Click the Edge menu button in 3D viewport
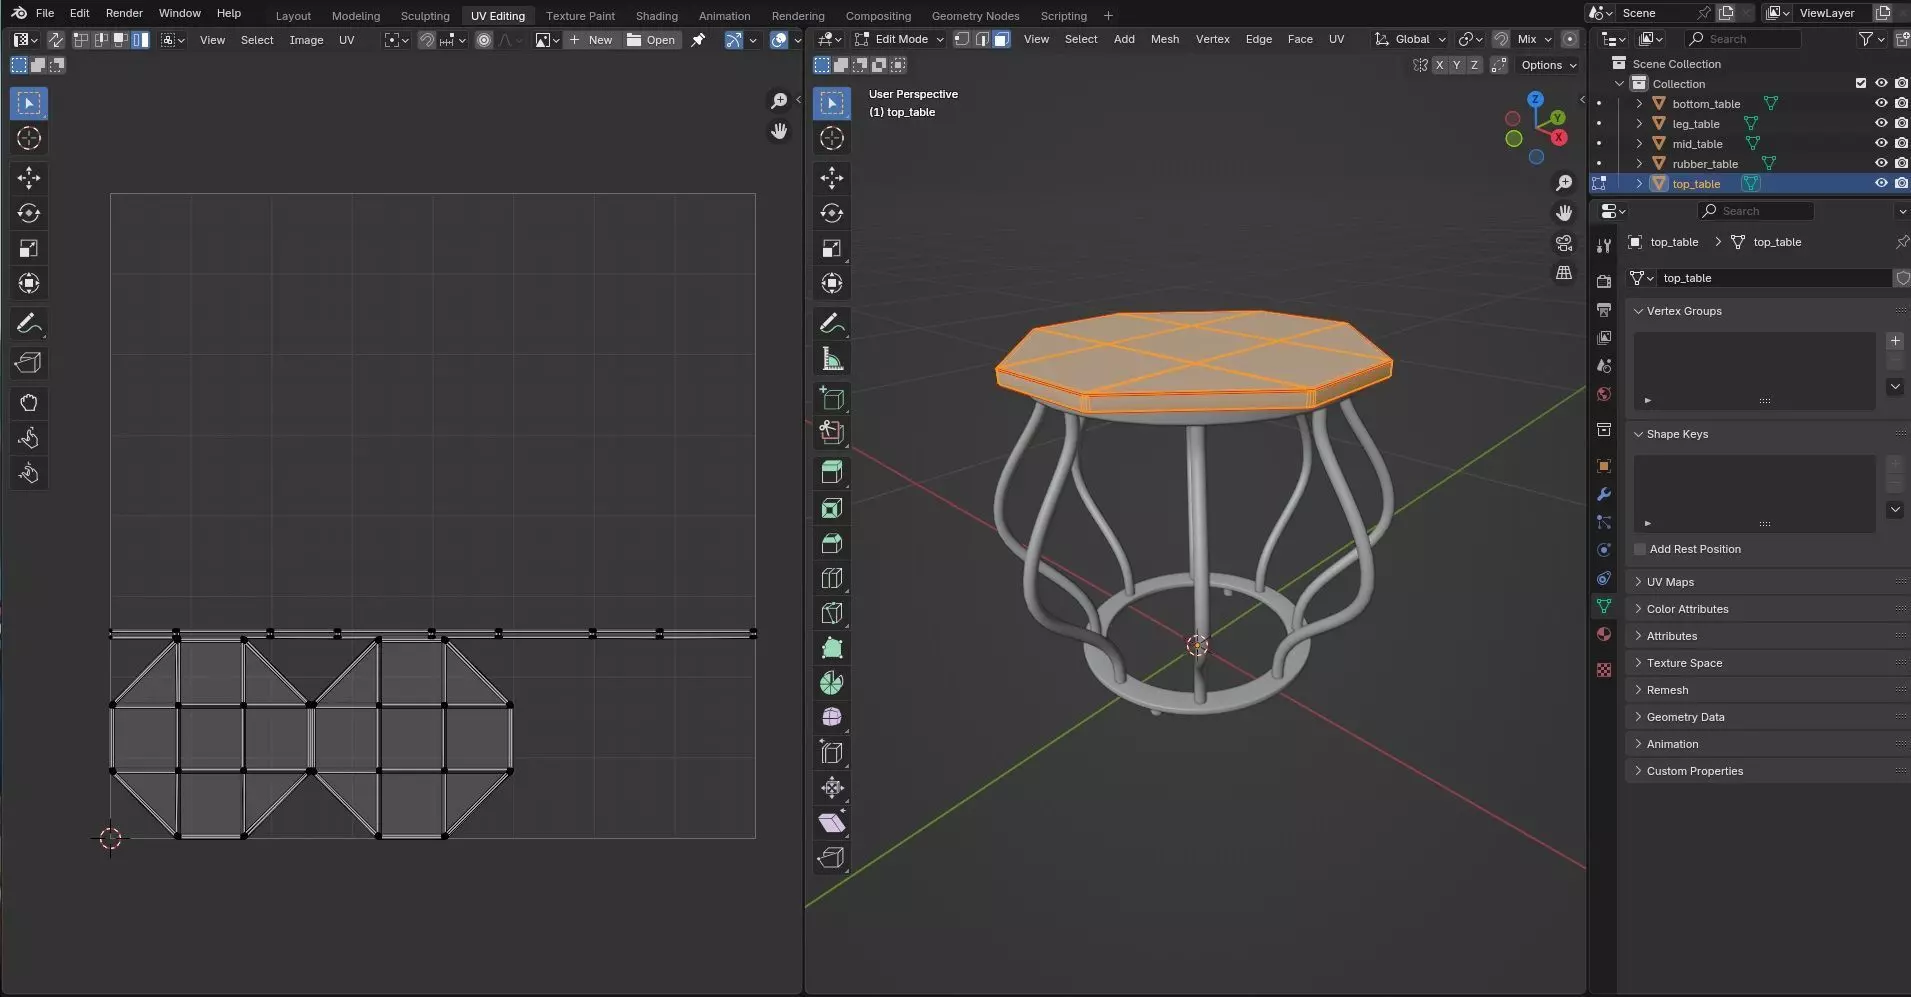Screen dimensions: 1911x997 [1259, 39]
